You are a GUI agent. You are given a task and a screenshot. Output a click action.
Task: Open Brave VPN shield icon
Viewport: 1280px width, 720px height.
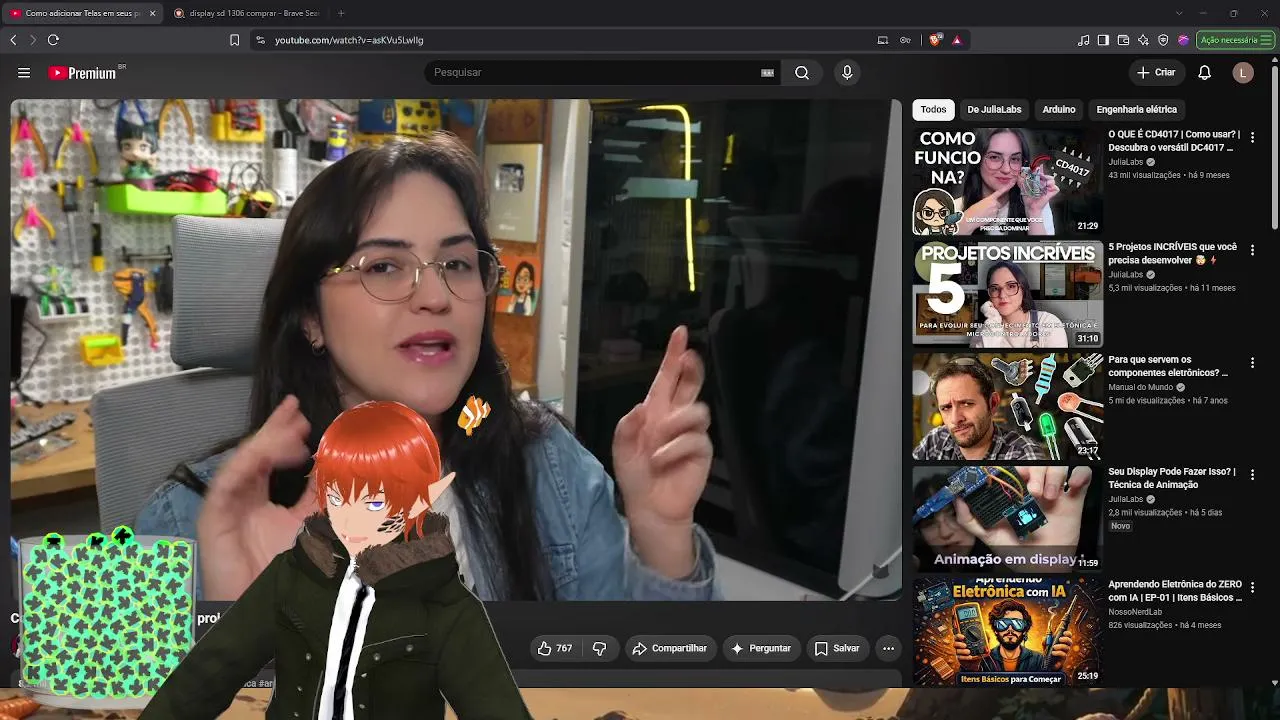pos(1163,40)
